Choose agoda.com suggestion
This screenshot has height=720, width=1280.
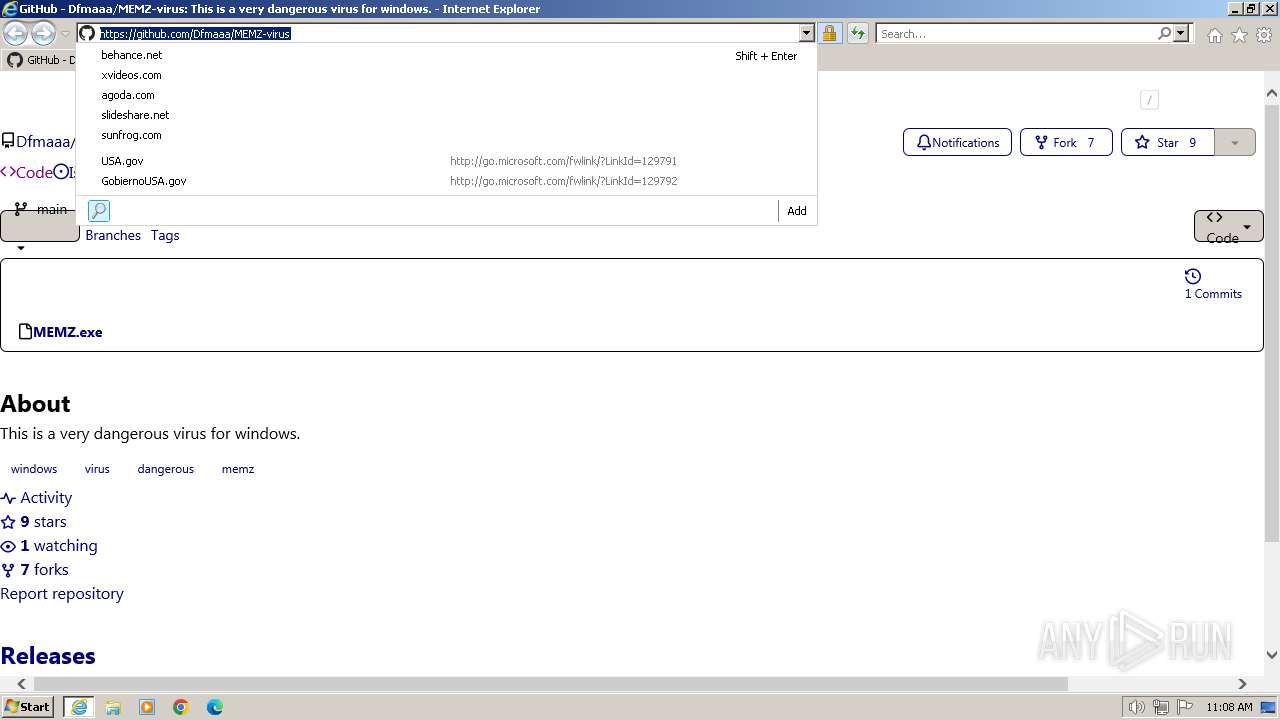coord(446,95)
